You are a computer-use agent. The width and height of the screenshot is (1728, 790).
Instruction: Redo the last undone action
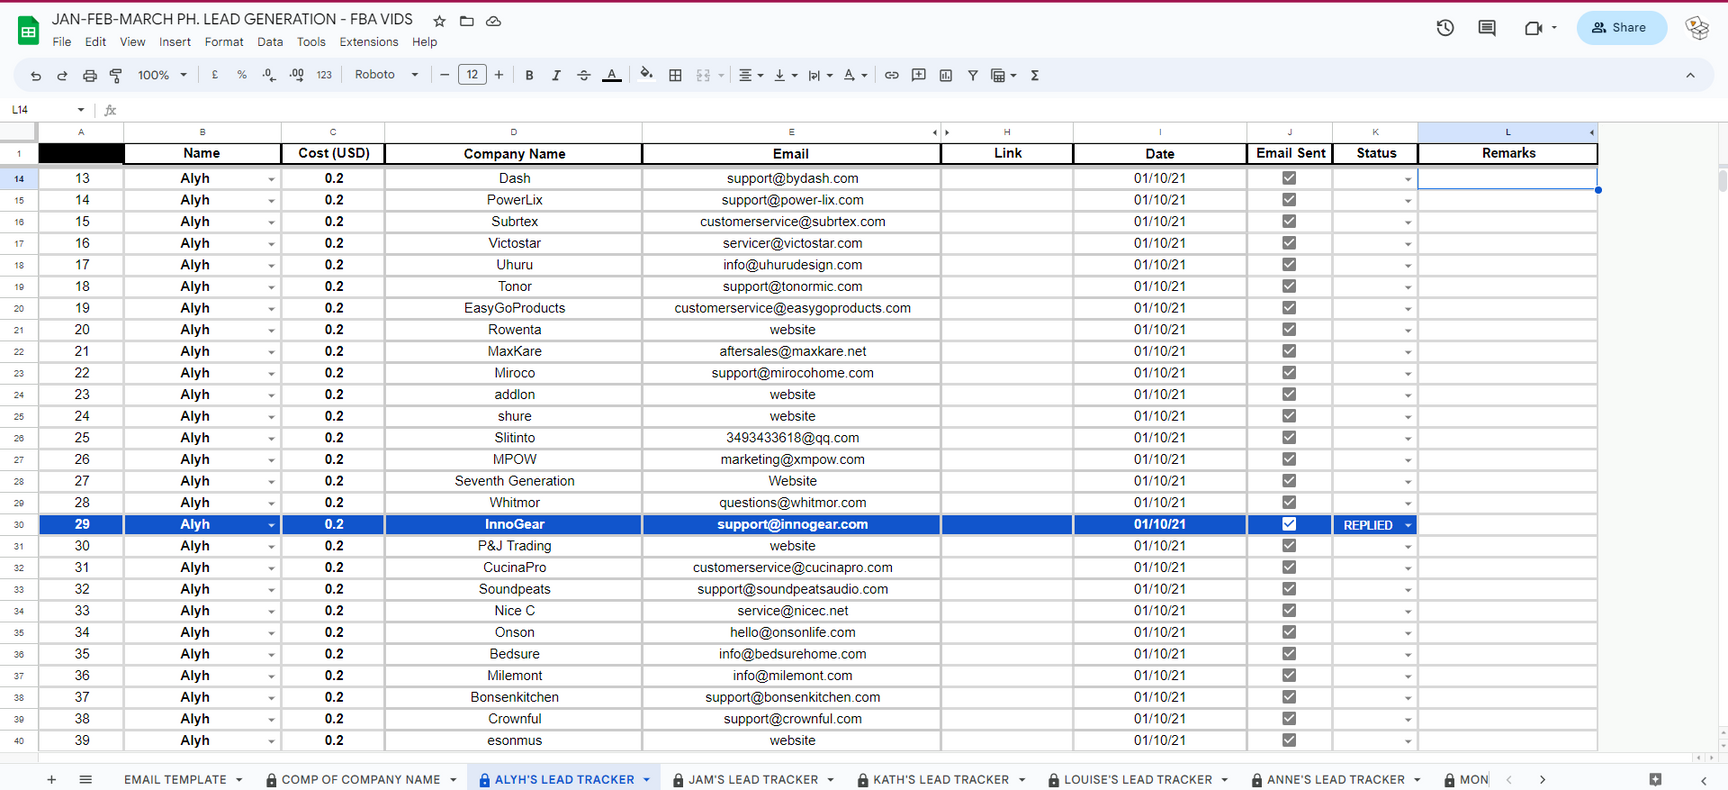point(62,75)
